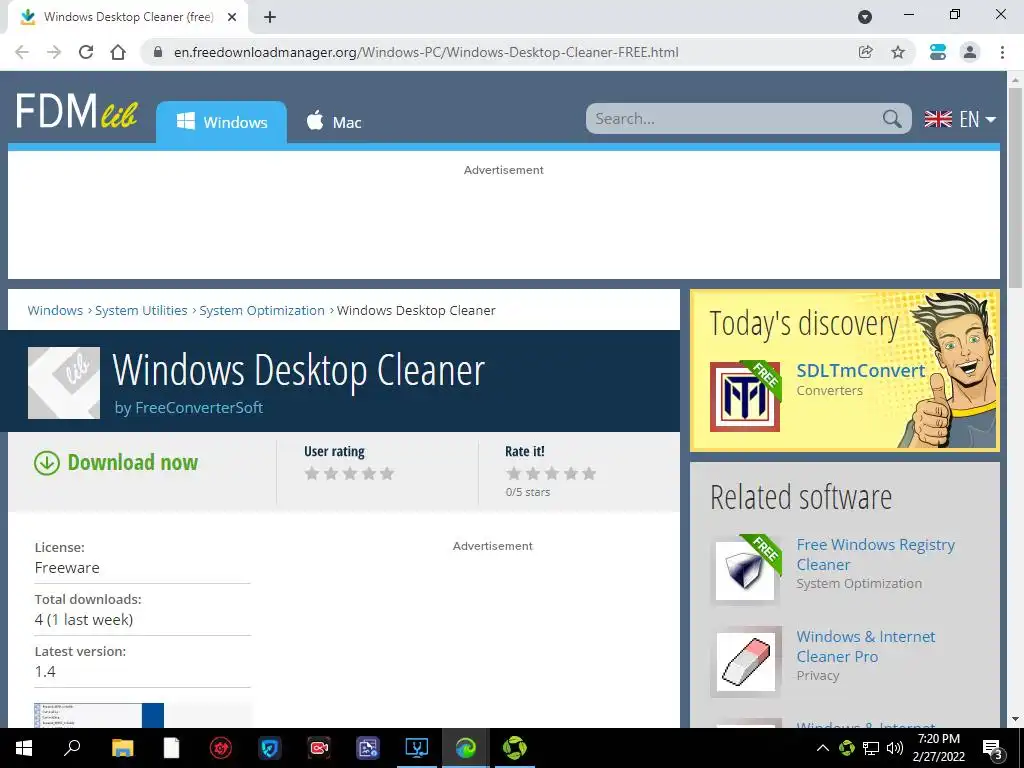This screenshot has width=1024, height=768.
Task: Open the Windows breadcrumb link
Action: 55,310
